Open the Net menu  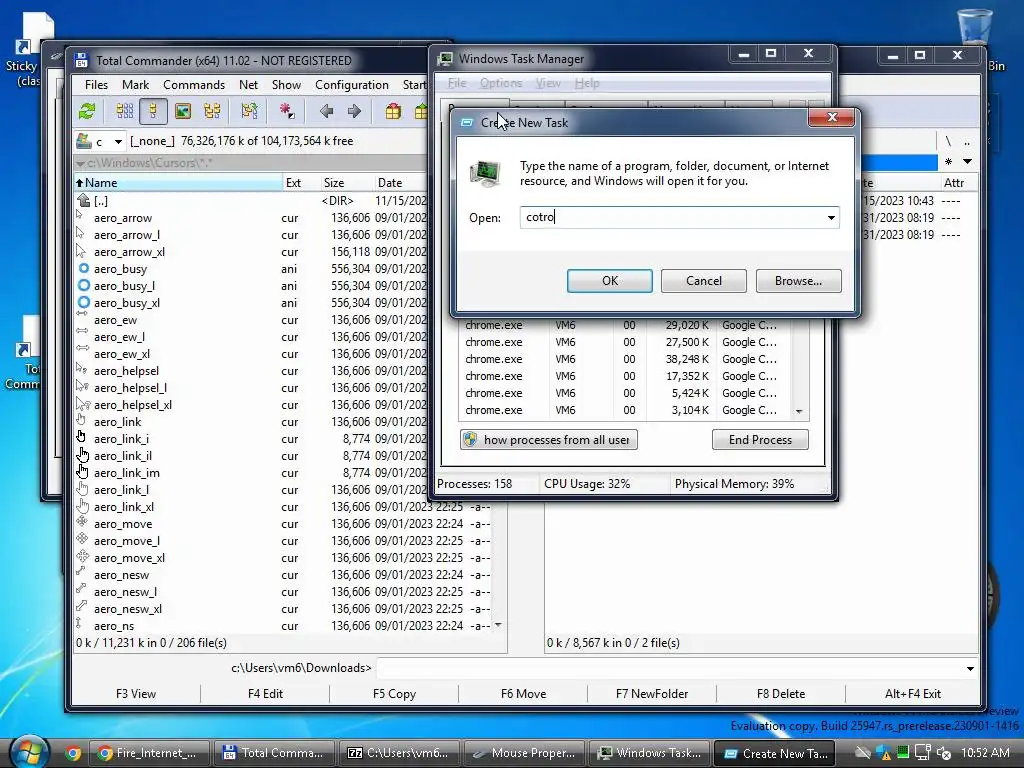point(248,85)
